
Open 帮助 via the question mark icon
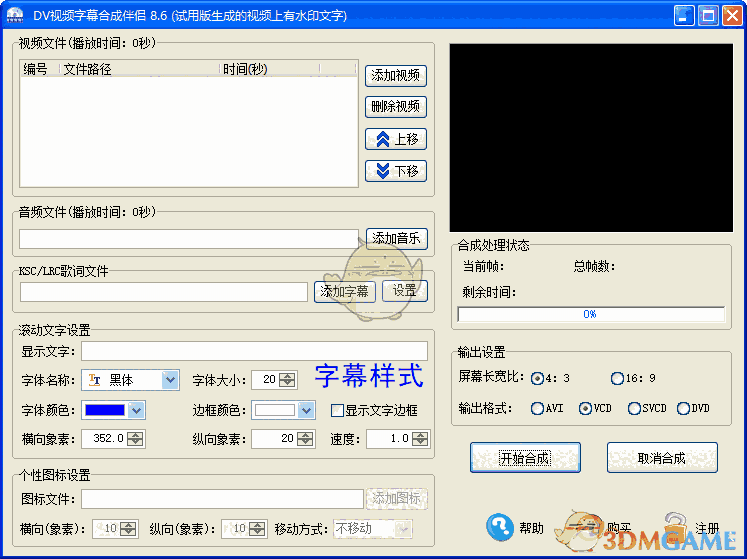500,527
